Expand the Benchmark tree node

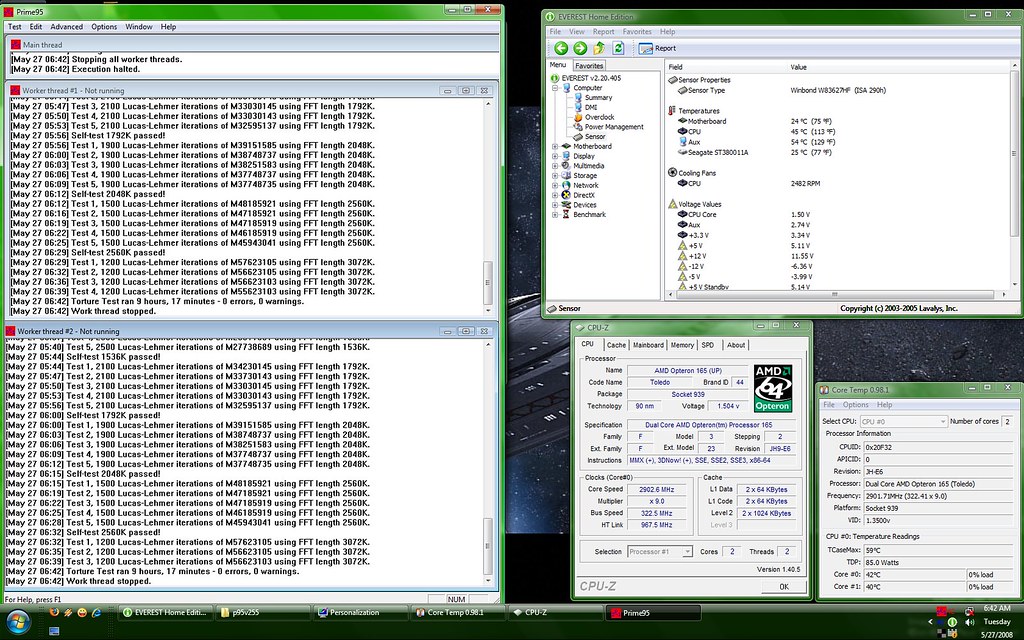tap(554, 214)
